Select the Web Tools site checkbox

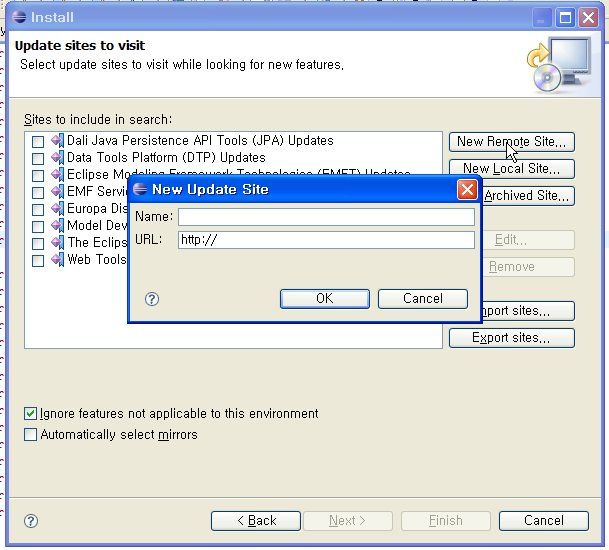tap(38, 261)
